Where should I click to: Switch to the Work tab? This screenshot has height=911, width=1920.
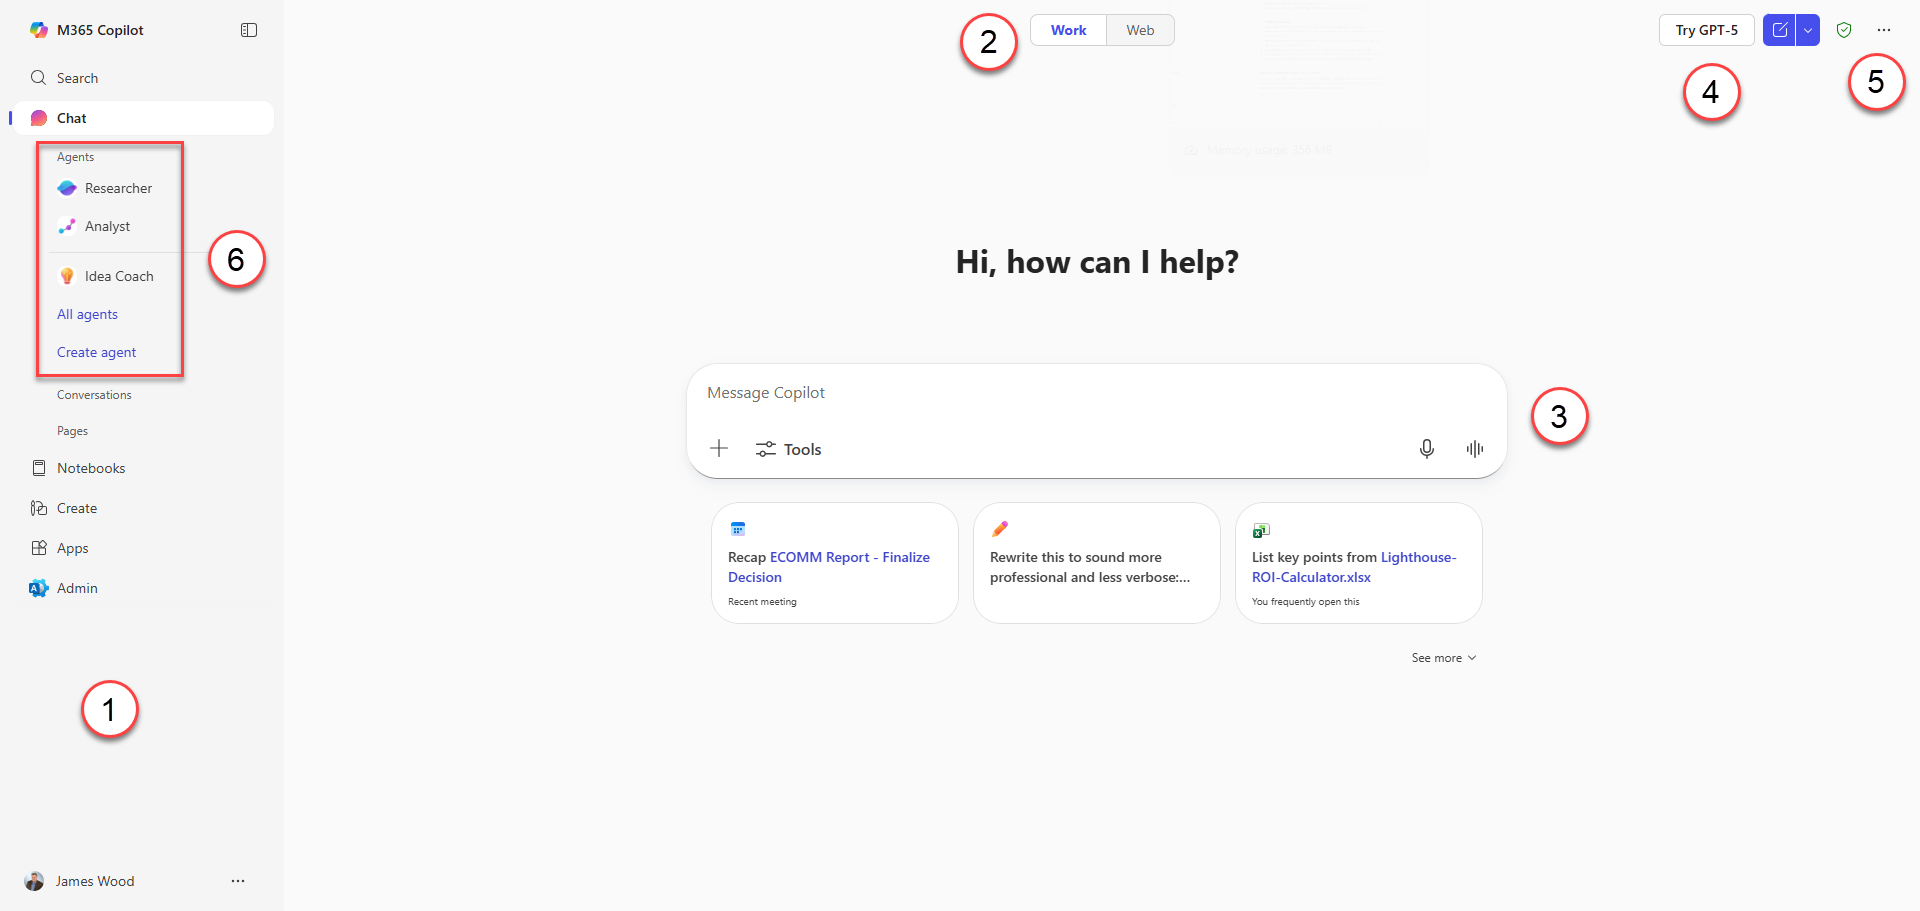tap(1068, 30)
